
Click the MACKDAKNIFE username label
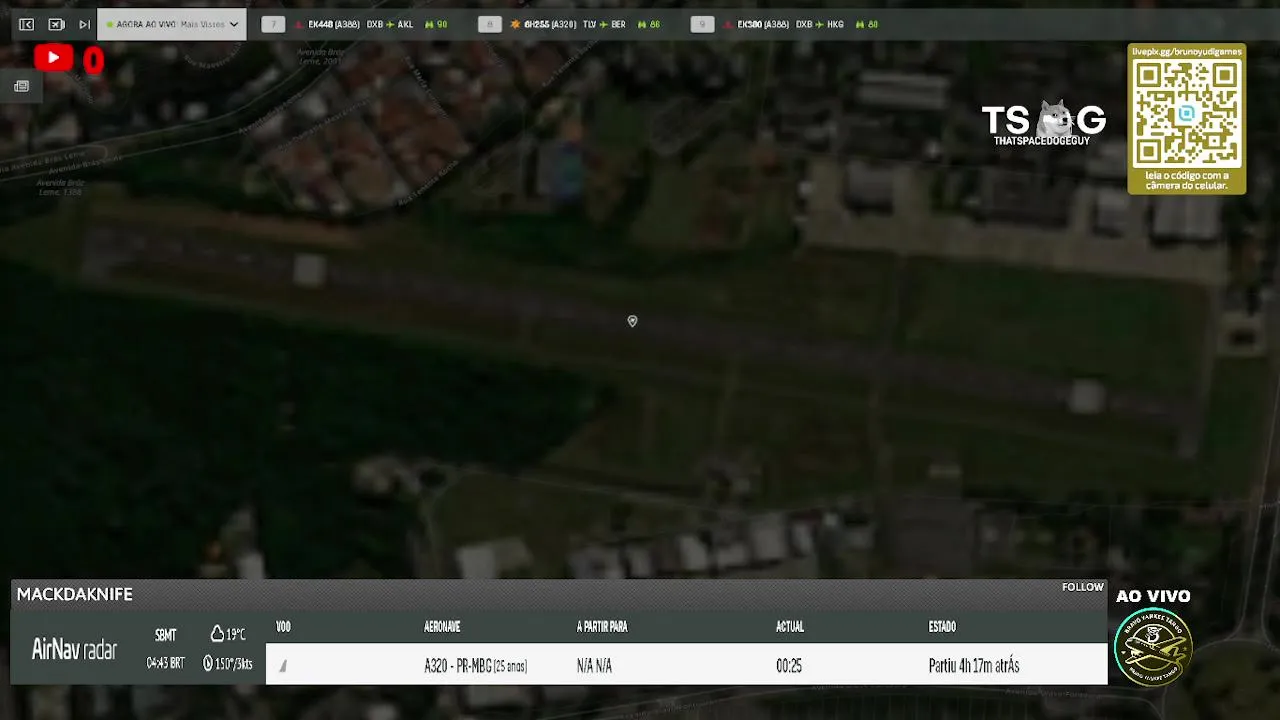[75, 594]
